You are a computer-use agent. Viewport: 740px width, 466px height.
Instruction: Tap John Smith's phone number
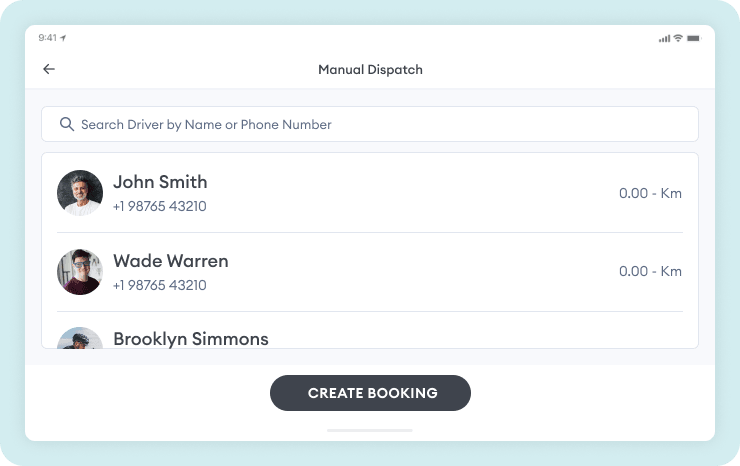[160, 206]
